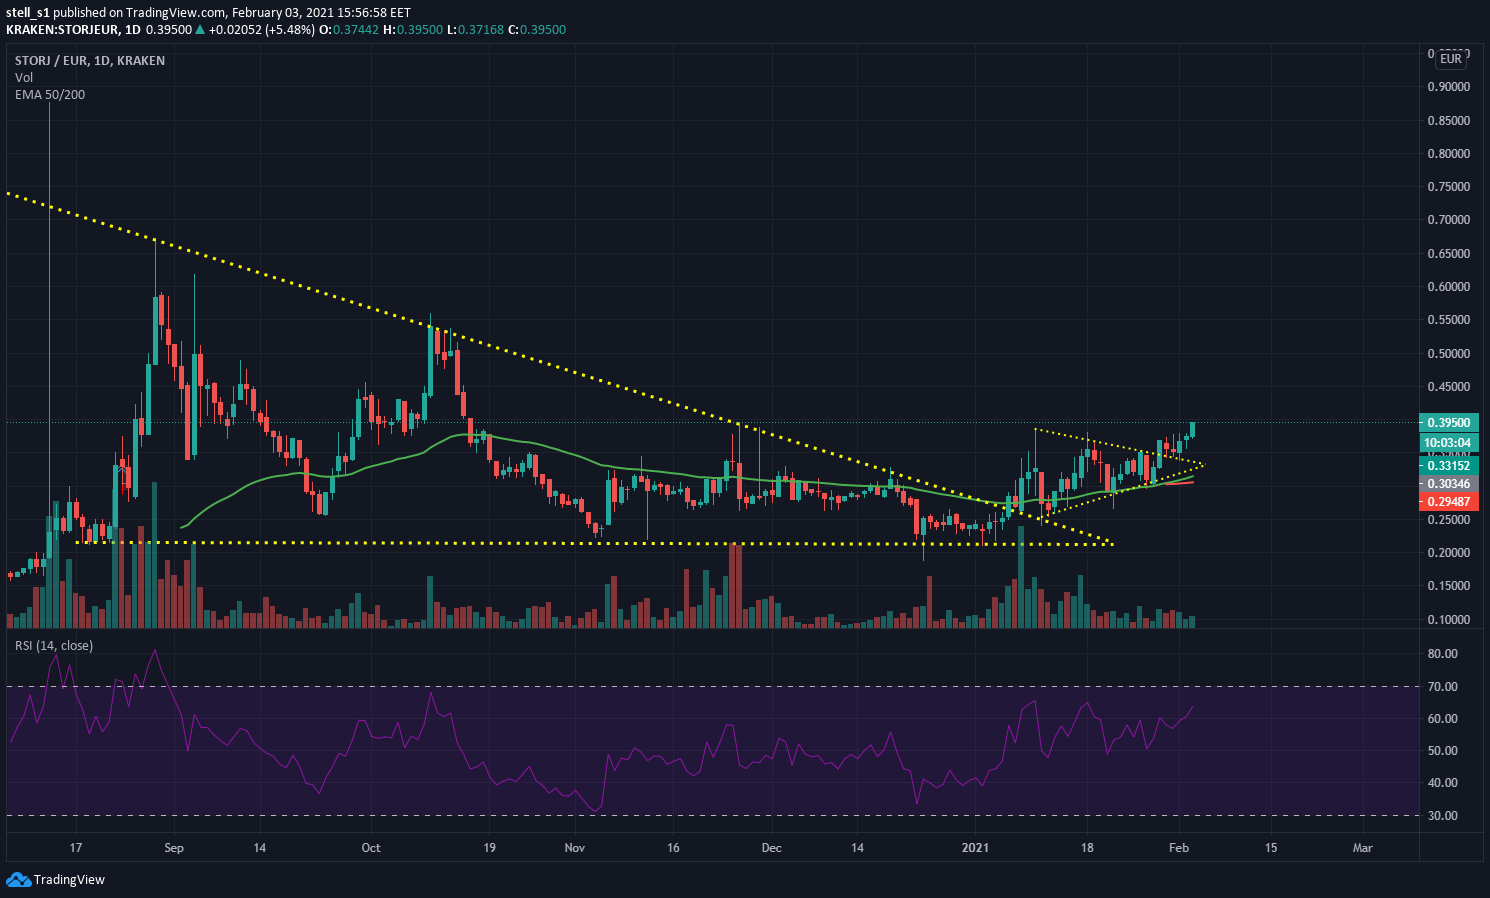Image resolution: width=1490 pixels, height=898 pixels.
Task: Click the Nov label on time axis
Action: (575, 848)
